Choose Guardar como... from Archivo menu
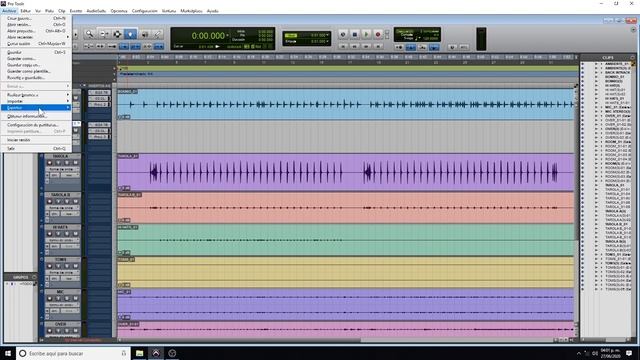640x360 pixels. coord(36,58)
